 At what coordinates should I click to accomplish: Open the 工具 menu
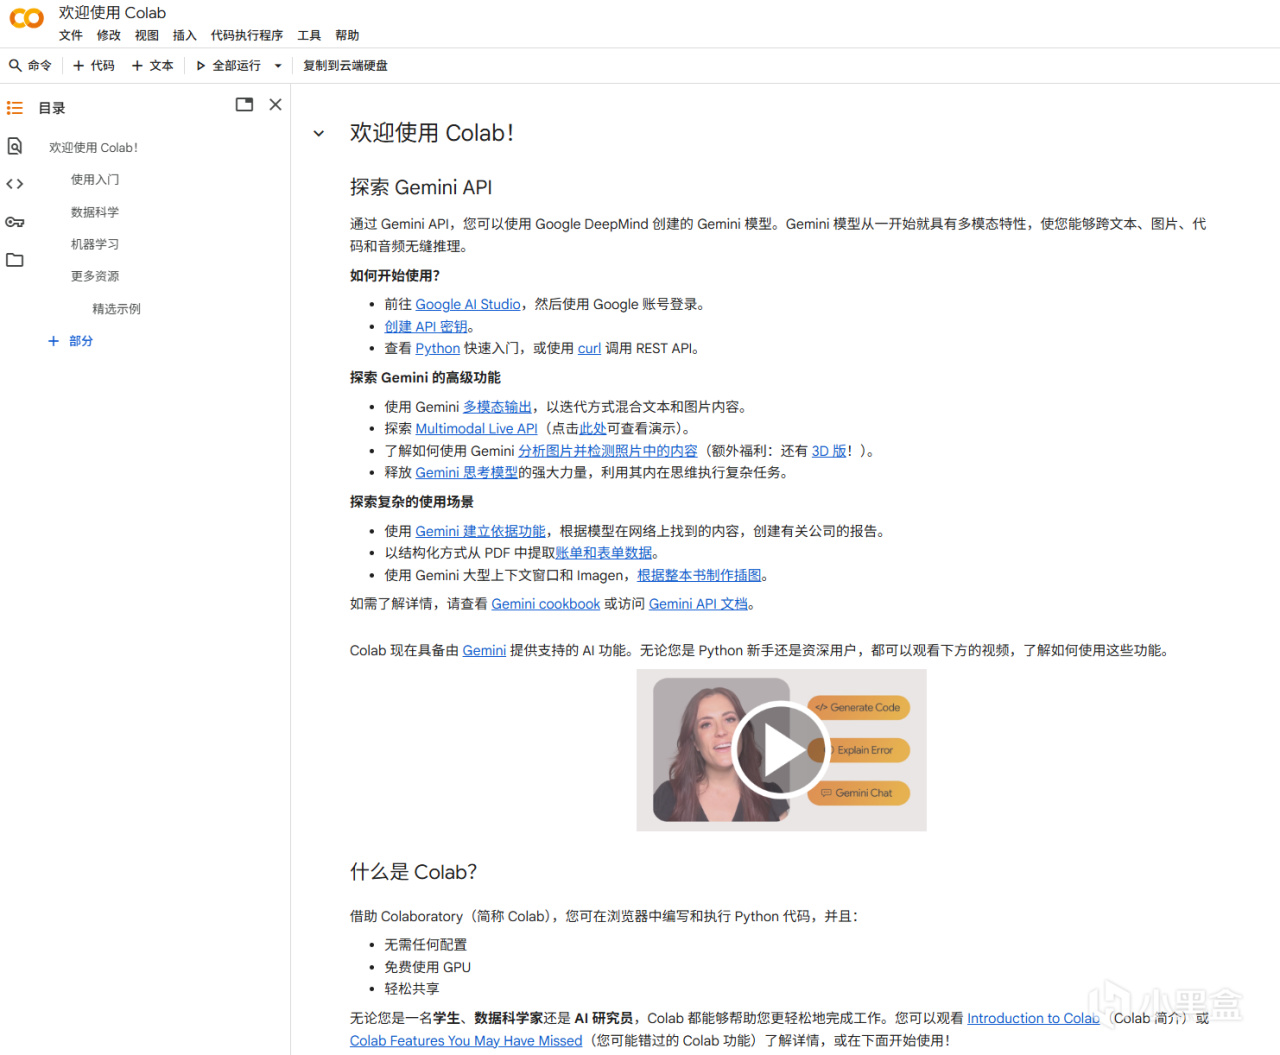click(x=309, y=35)
